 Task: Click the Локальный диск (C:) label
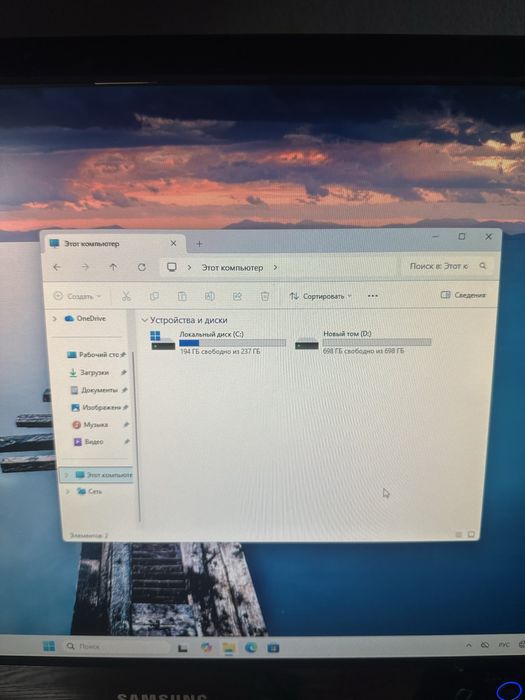tap(211, 334)
